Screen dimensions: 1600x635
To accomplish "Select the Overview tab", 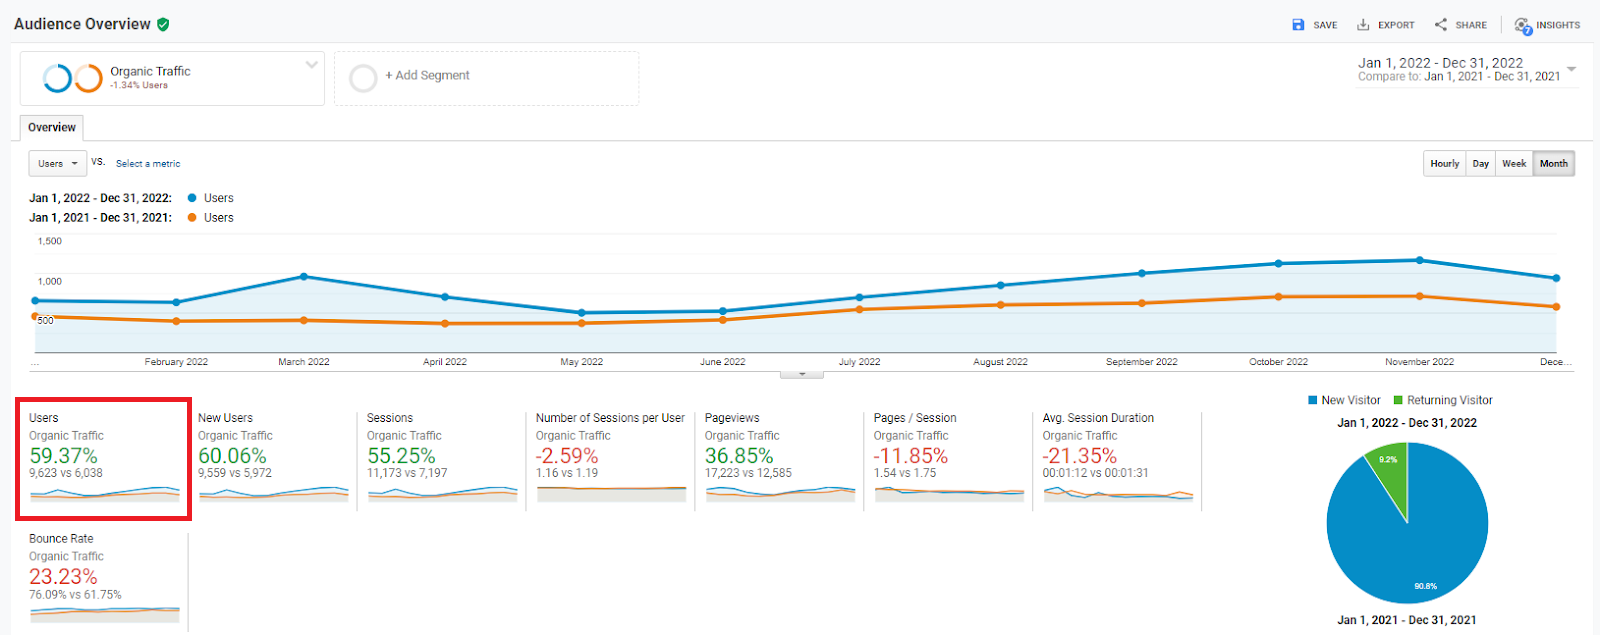I will point(52,128).
